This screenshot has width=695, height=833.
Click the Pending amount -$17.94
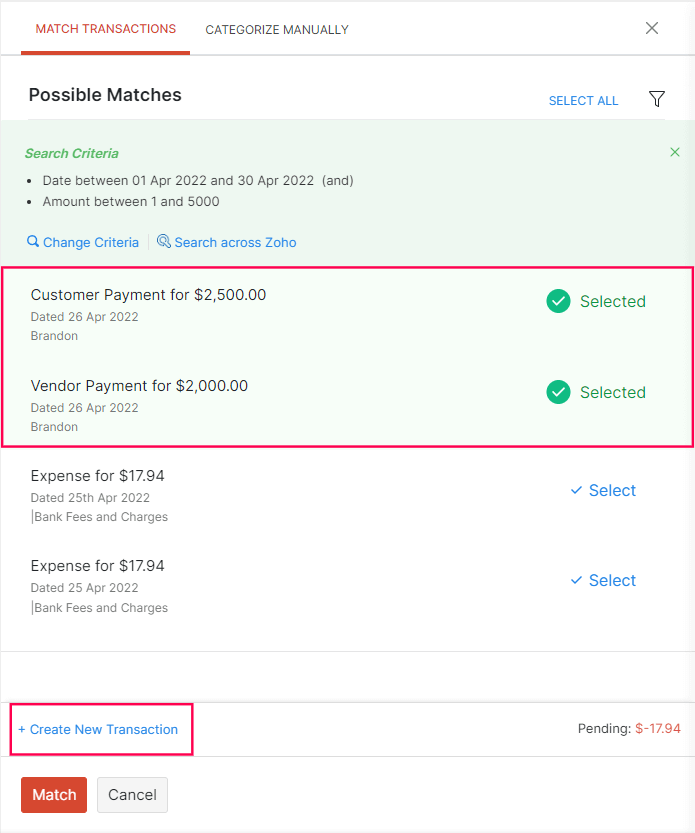[x=658, y=728]
